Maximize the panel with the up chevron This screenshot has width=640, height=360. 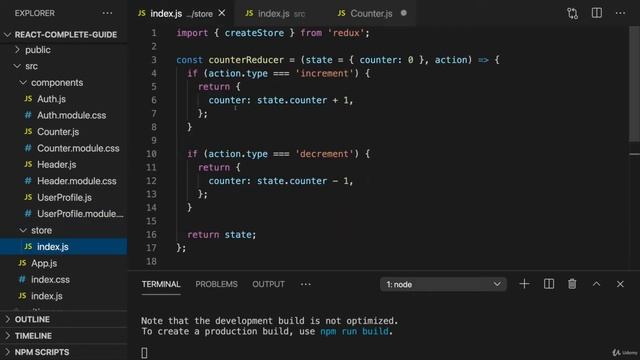[x=596, y=284]
